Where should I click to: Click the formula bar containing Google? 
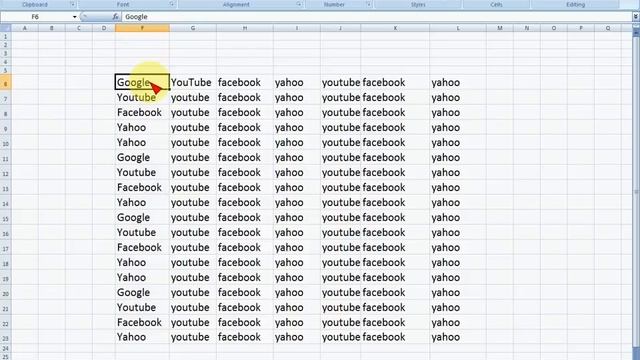coord(377,17)
